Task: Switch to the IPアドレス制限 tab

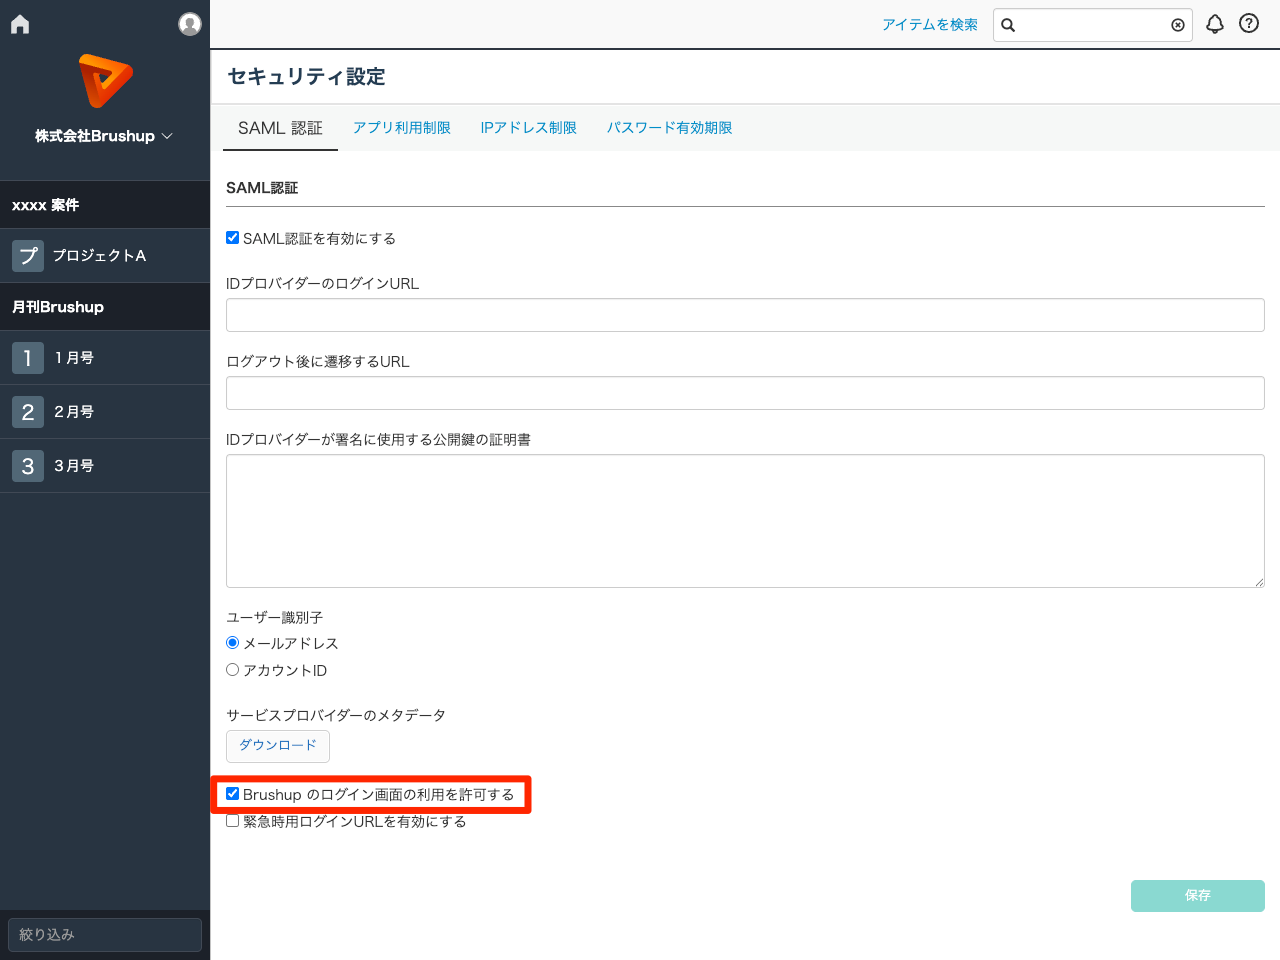Action: [528, 128]
